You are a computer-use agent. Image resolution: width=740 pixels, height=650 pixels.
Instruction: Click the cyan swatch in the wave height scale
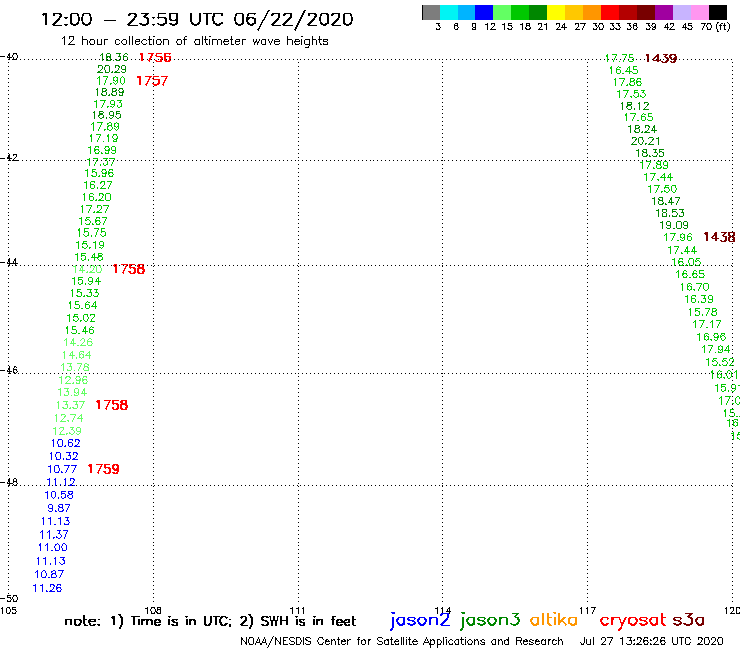[x=448, y=12]
